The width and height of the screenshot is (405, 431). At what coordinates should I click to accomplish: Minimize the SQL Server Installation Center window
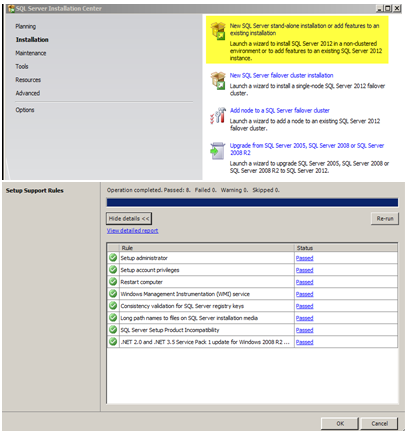[x=380, y=9]
